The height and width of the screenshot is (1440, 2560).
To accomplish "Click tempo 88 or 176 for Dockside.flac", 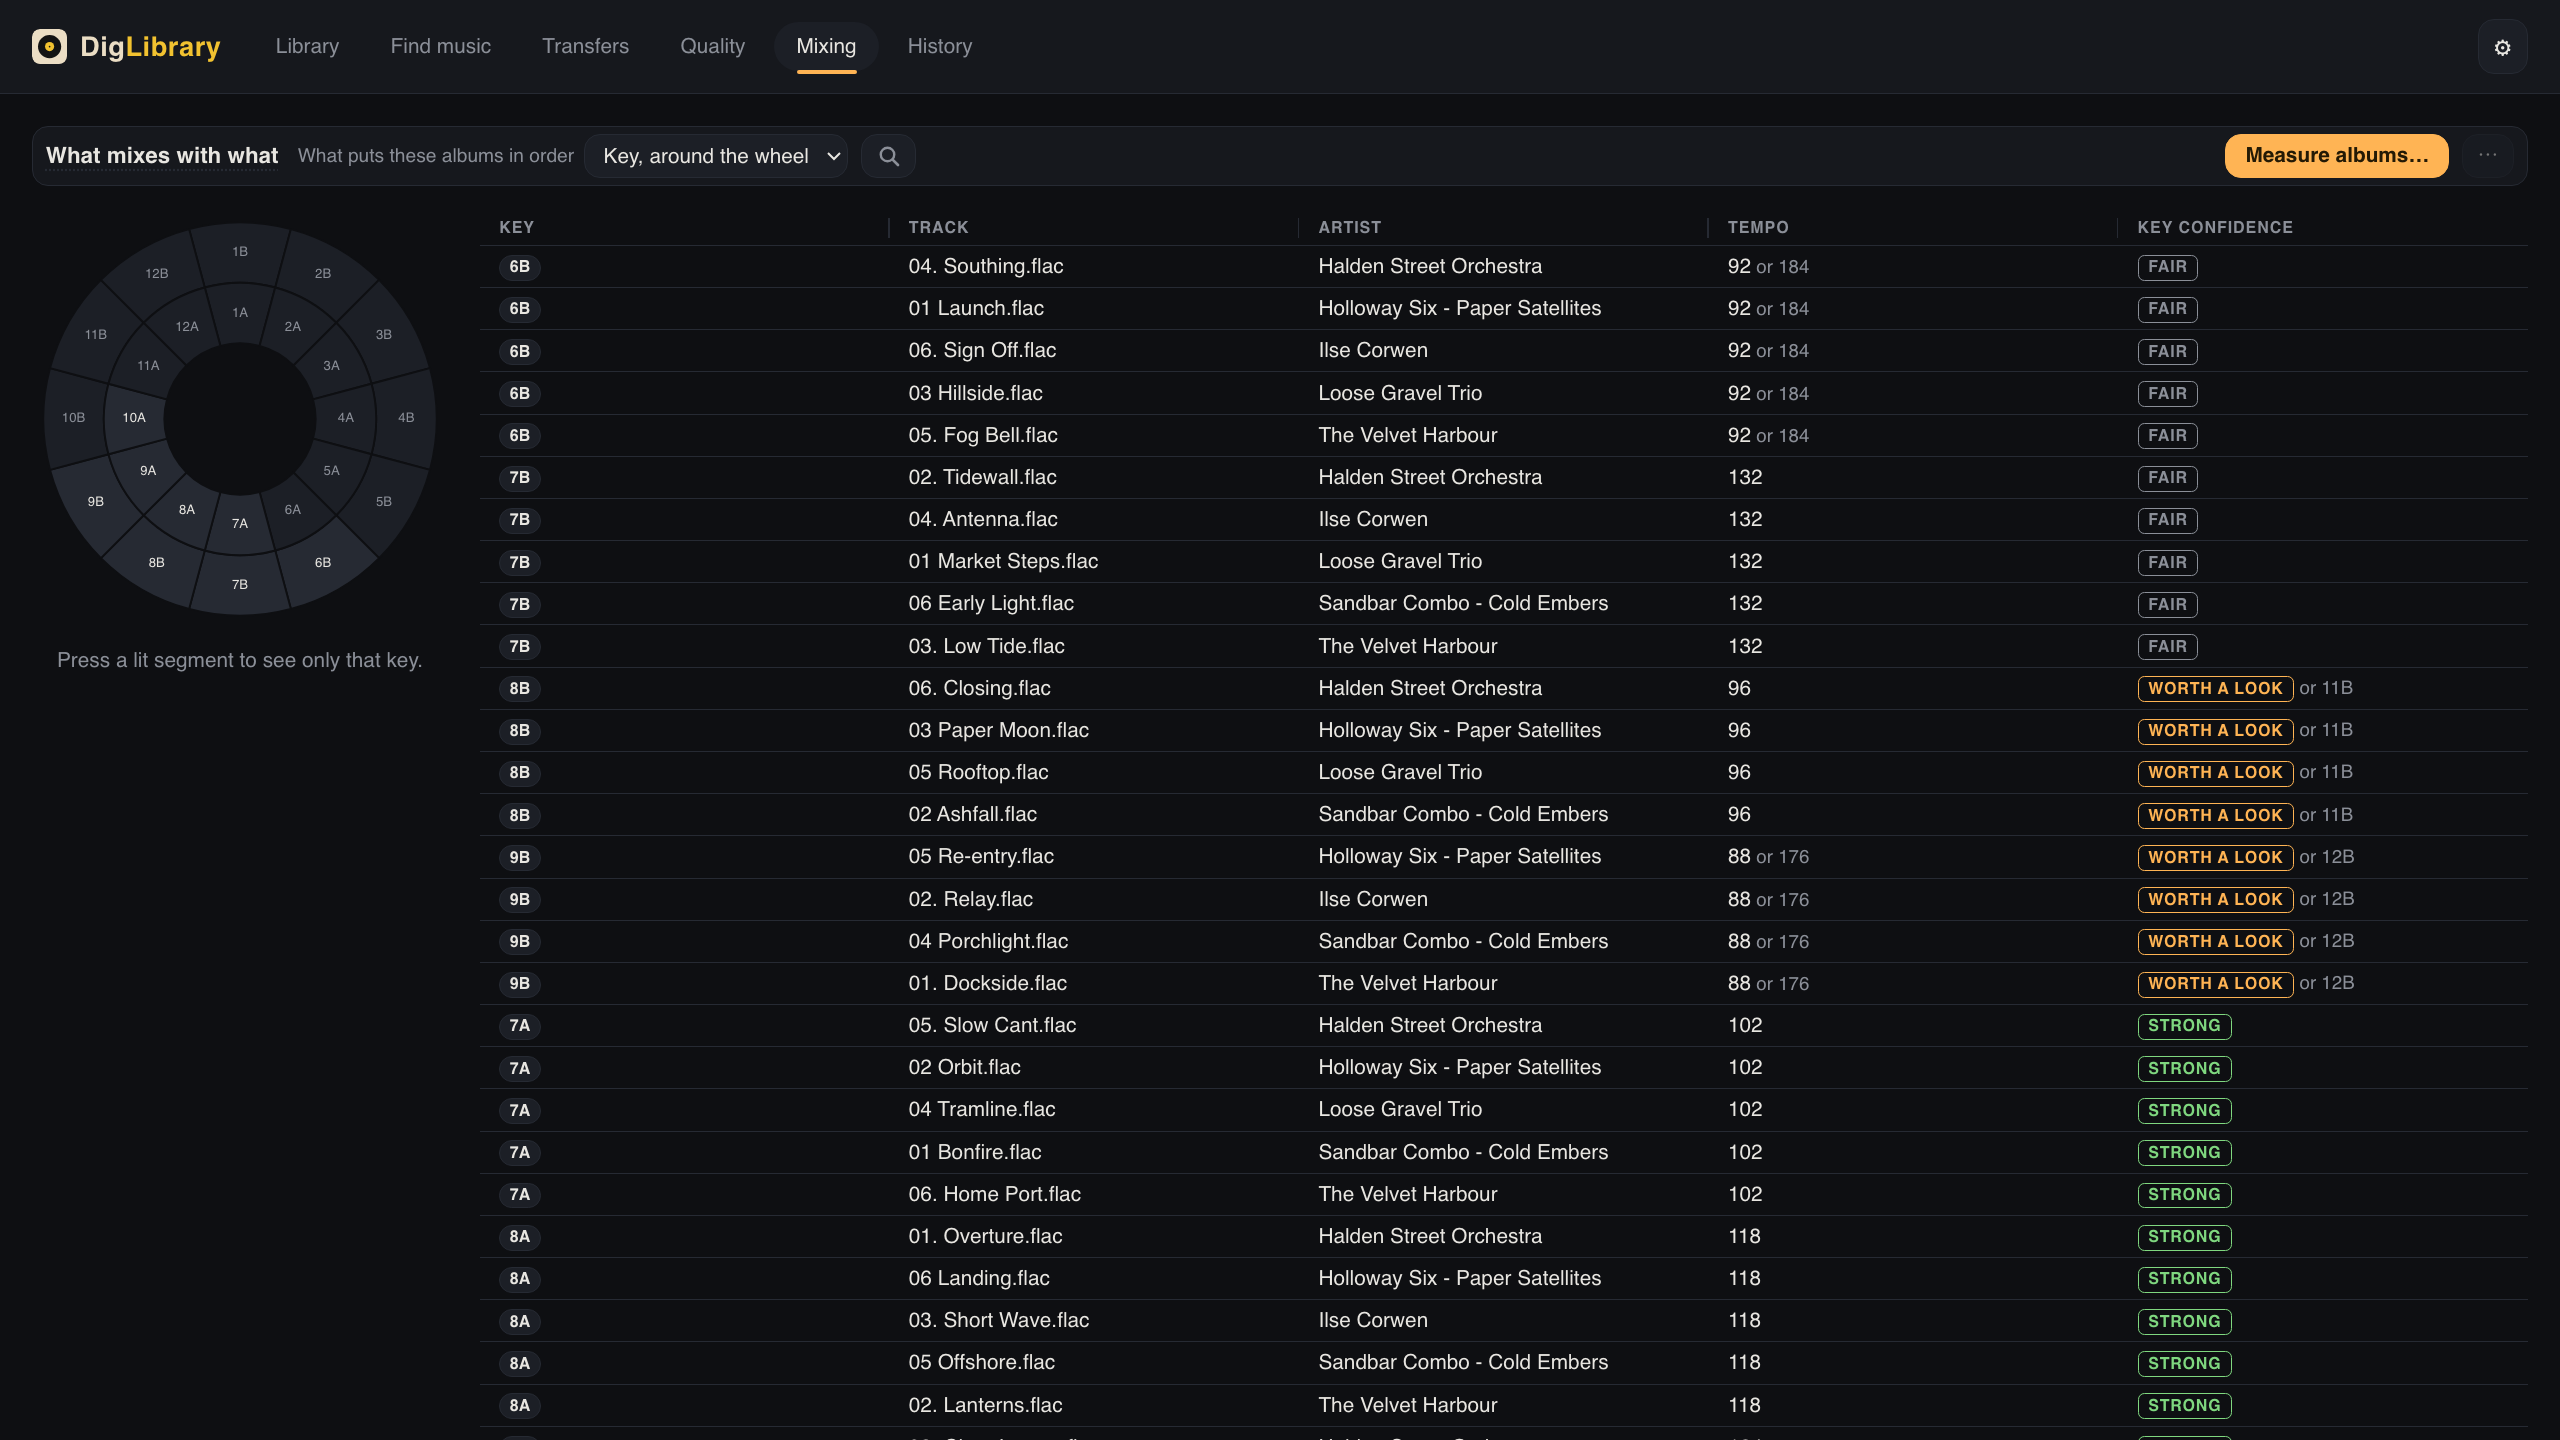I will (x=1768, y=983).
